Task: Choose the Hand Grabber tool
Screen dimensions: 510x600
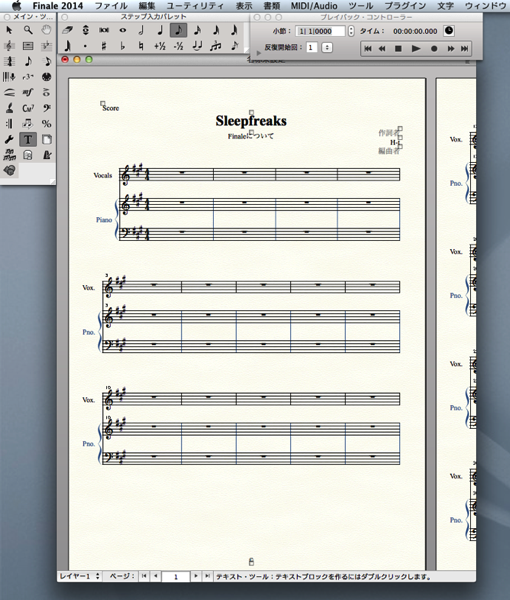Action: (46, 30)
